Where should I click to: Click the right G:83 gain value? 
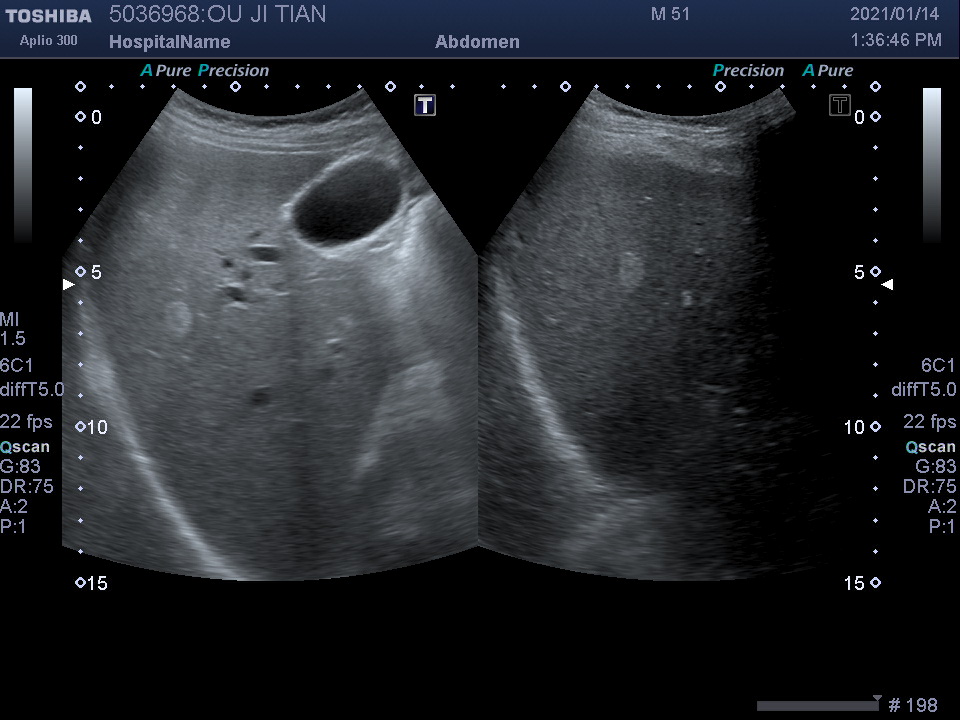pos(936,467)
